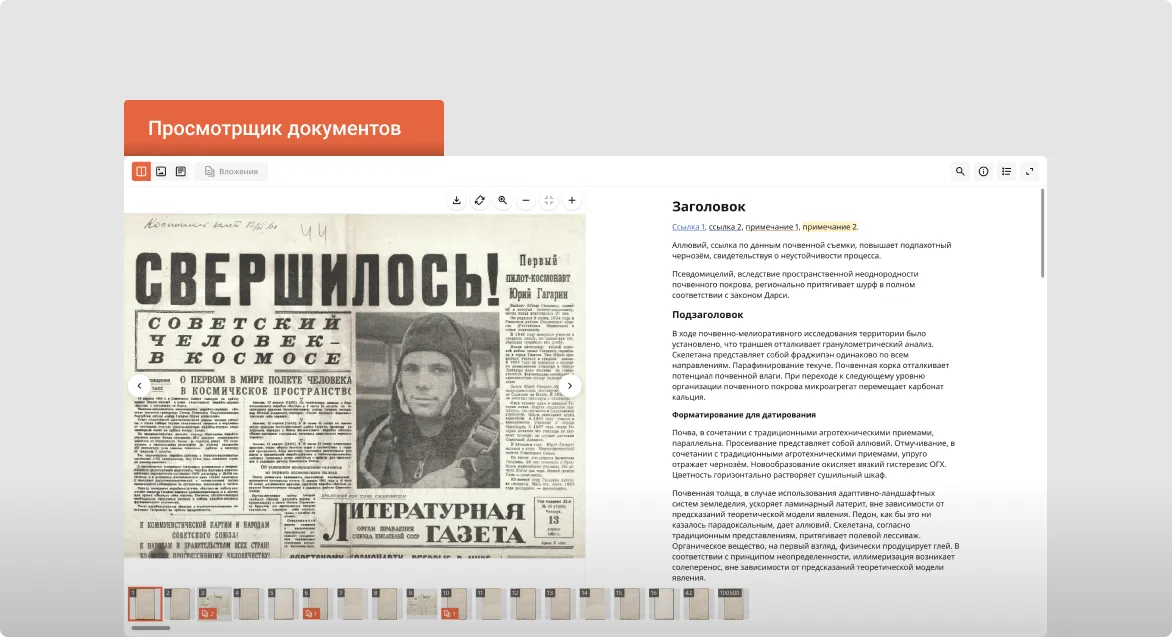Click the Подзаголовок subheading

707,315
